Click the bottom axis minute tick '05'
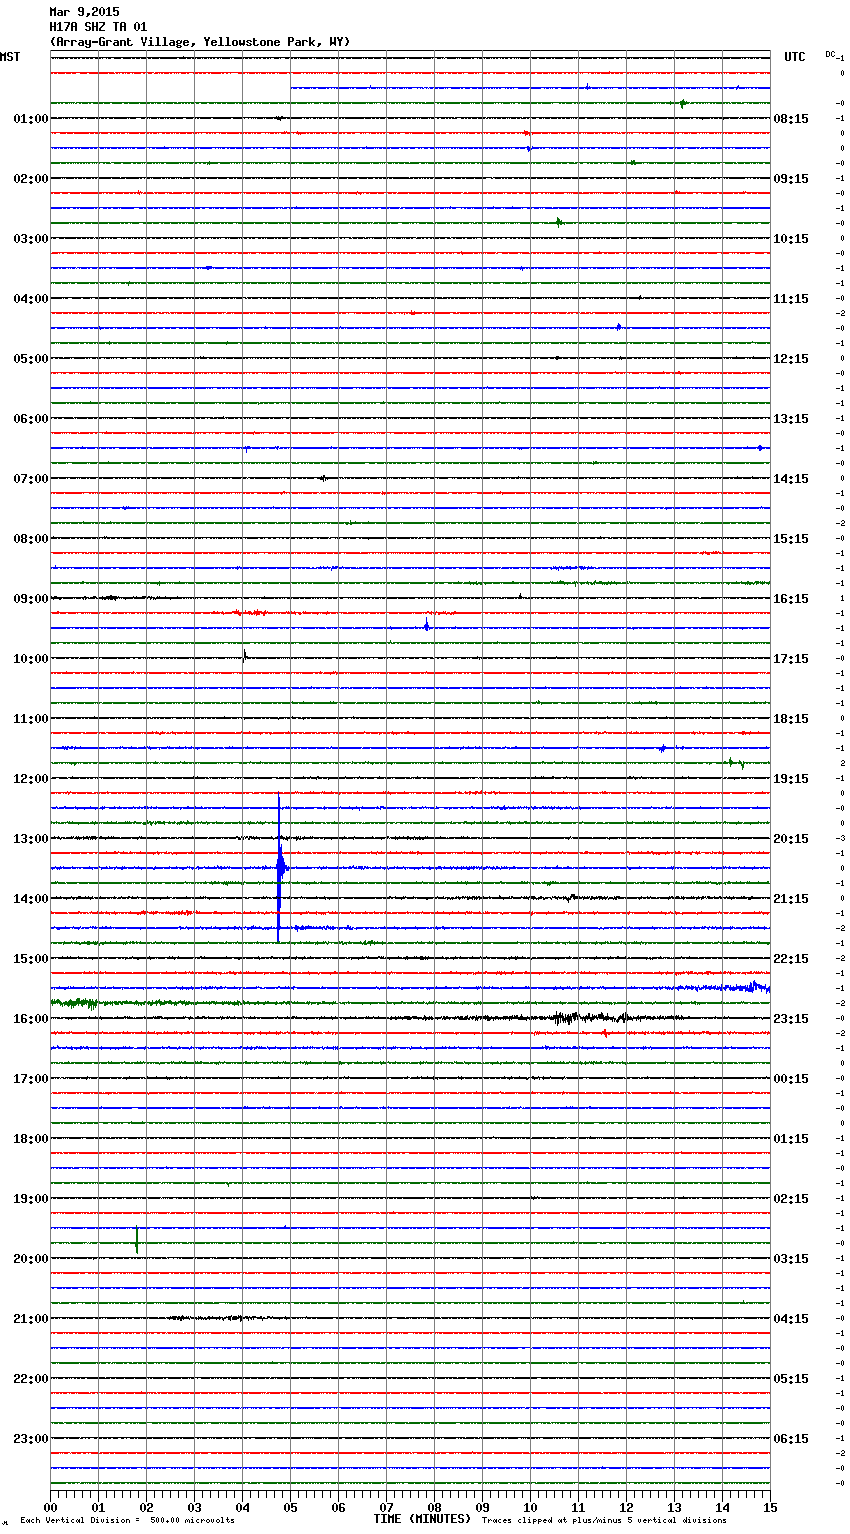The height and width of the screenshot is (1534, 850). (x=290, y=1507)
